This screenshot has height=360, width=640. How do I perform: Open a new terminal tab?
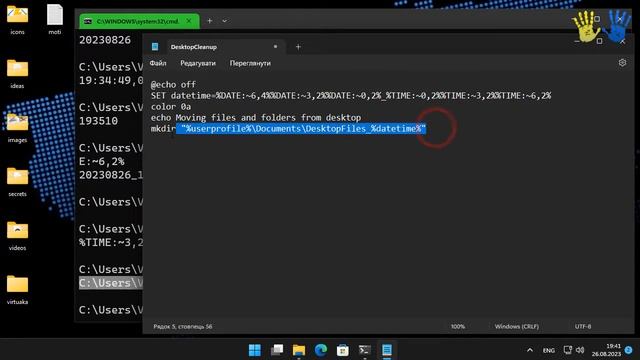pos(209,21)
